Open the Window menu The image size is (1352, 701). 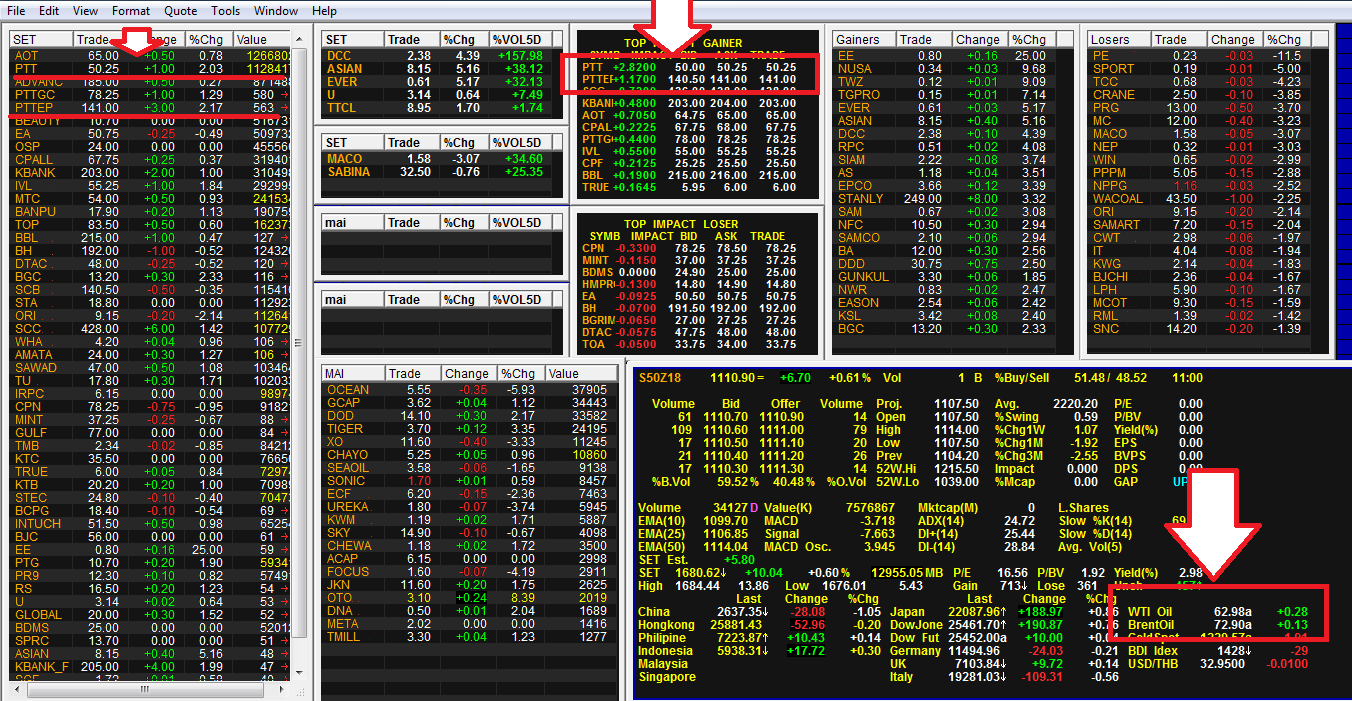point(276,11)
